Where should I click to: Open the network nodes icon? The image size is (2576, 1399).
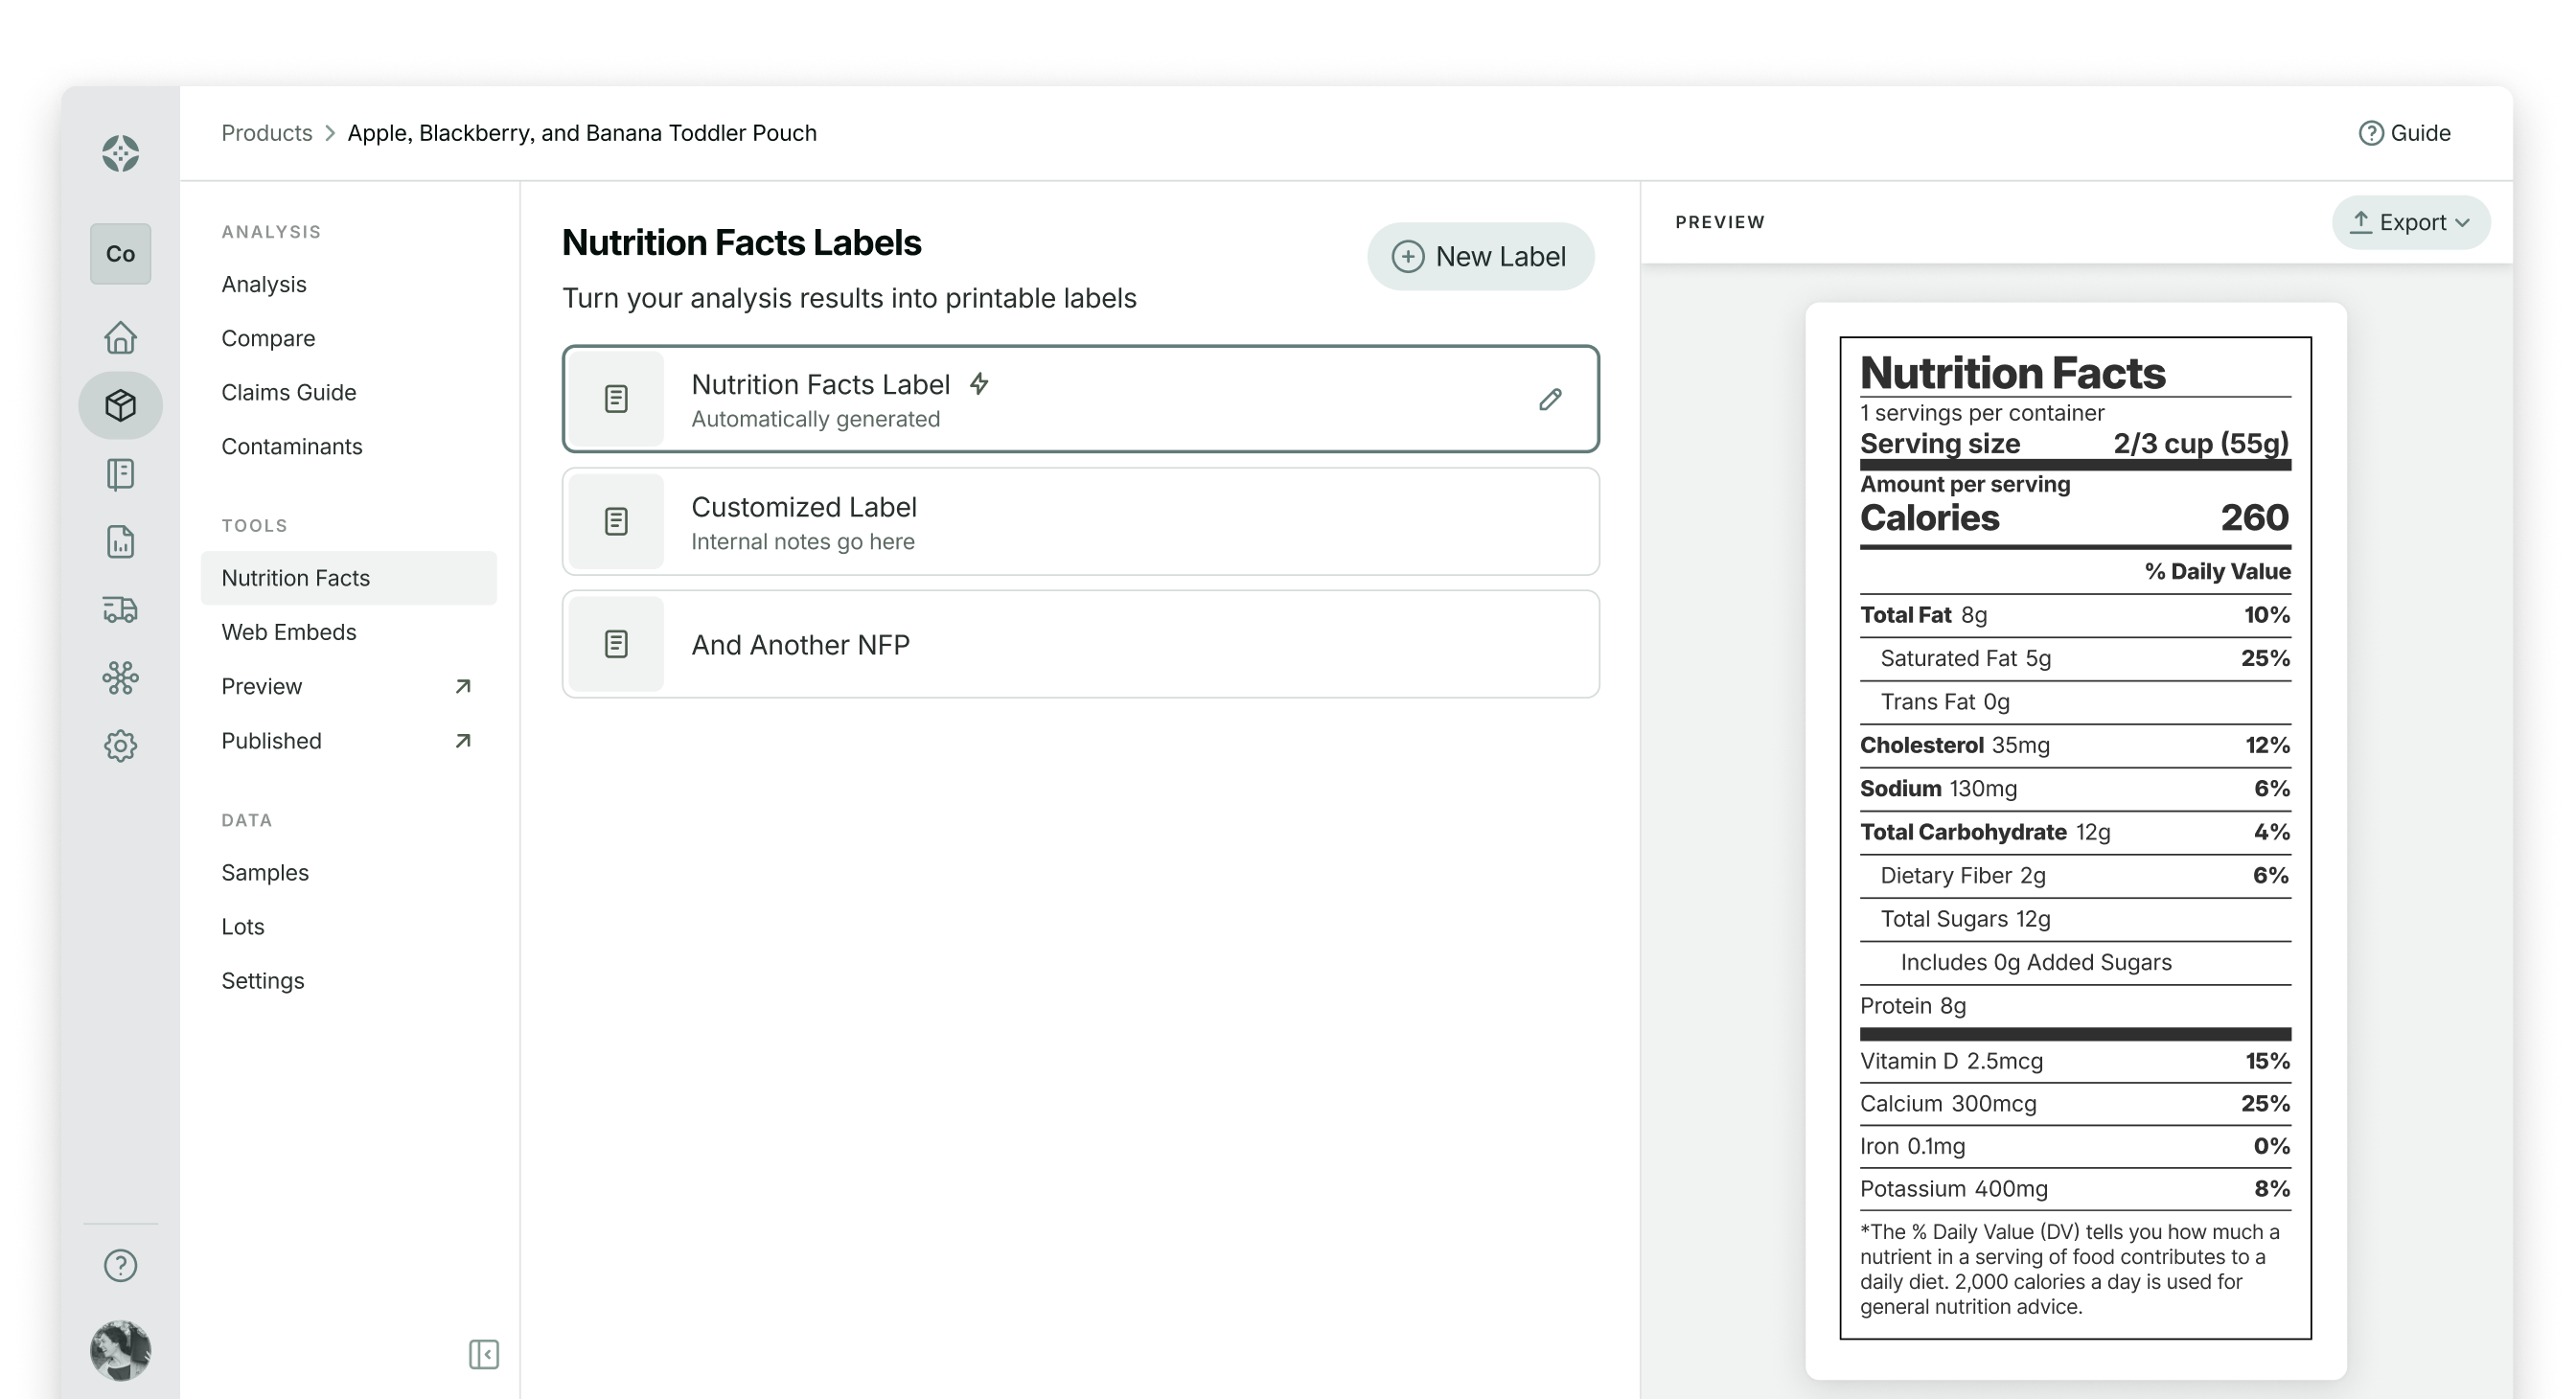click(x=120, y=677)
